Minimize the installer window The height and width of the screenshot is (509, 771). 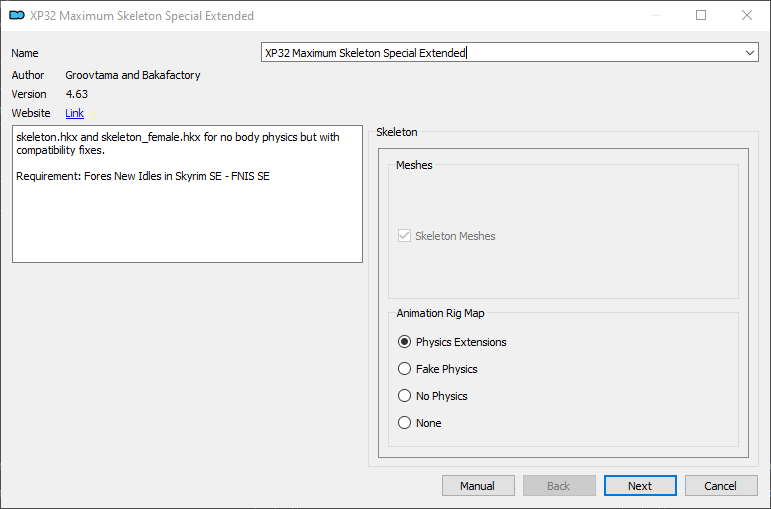(655, 15)
